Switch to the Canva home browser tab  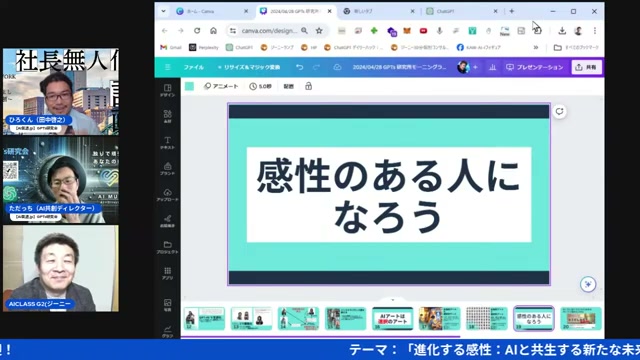coord(212,11)
